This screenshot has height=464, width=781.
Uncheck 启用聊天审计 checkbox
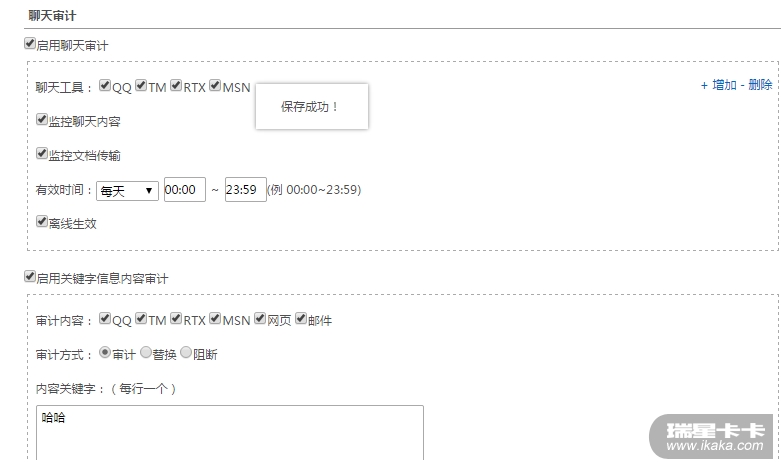30,44
